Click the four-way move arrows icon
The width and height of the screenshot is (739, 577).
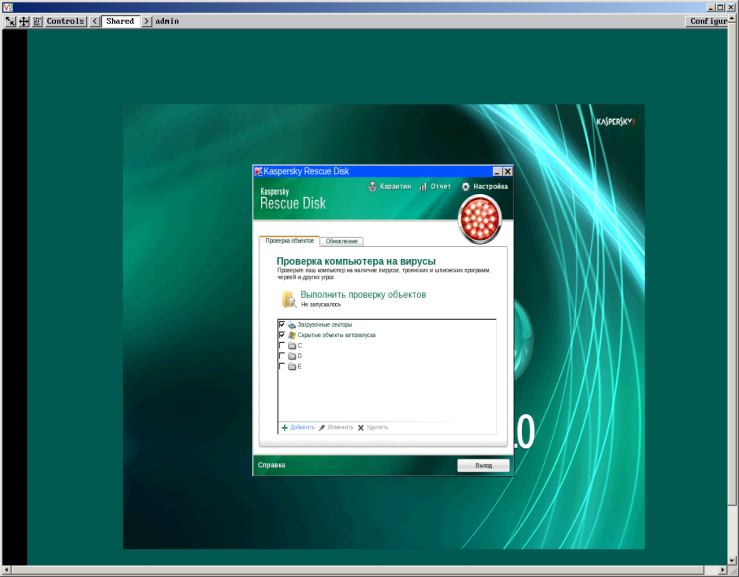tap(24, 21)
